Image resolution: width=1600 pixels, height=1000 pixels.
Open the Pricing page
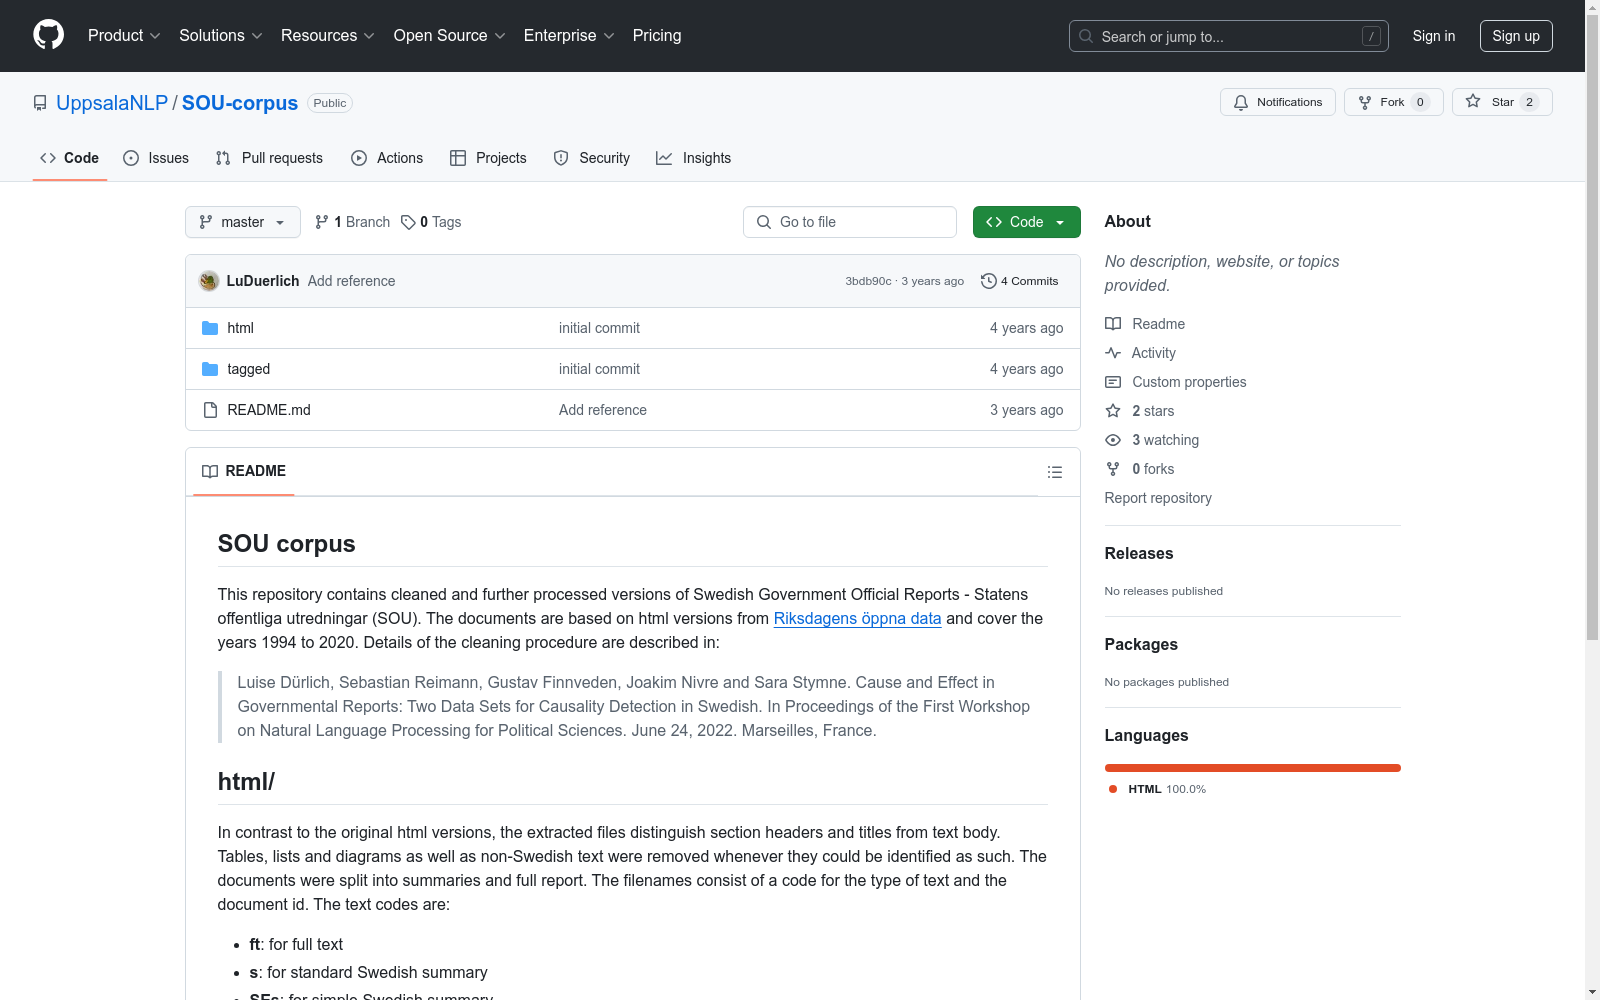pyautogui.click(x=657, y=35)
